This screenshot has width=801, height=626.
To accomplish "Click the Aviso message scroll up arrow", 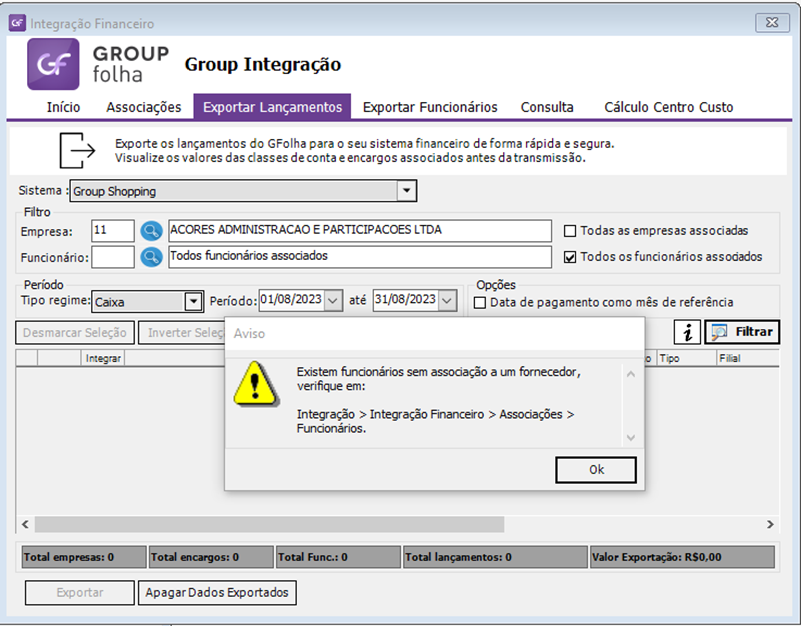I will (x=631, y=375).
